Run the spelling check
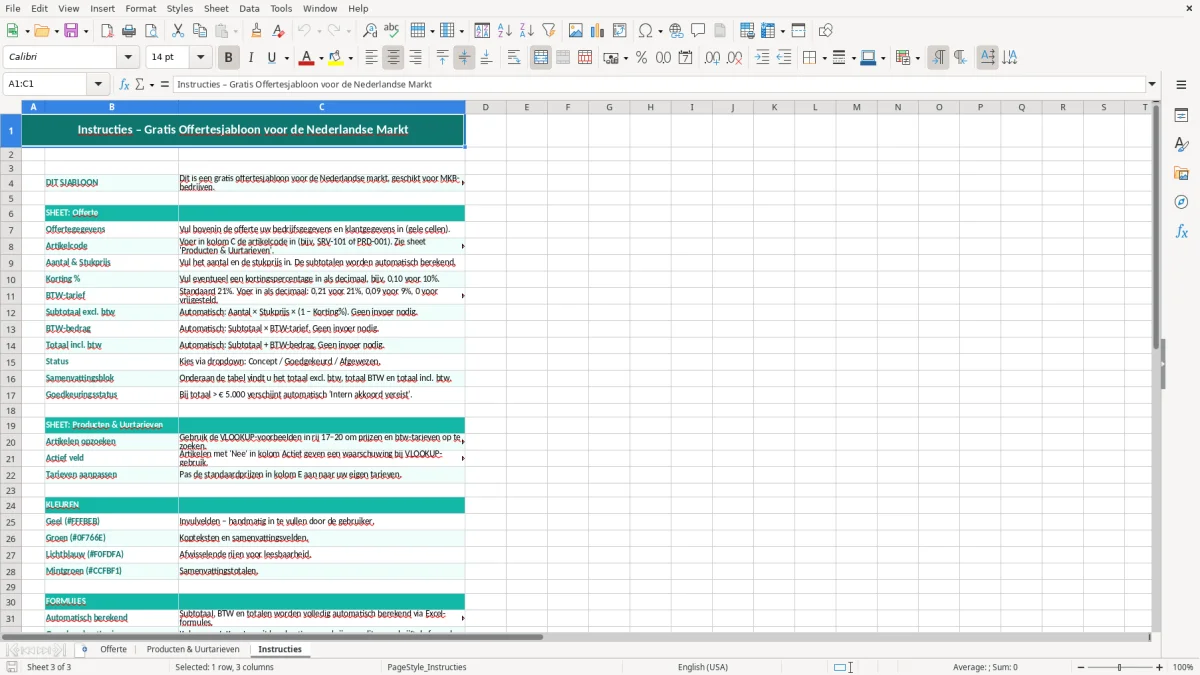Viewport: 1200px width, 675px height. tap(391, 31)
